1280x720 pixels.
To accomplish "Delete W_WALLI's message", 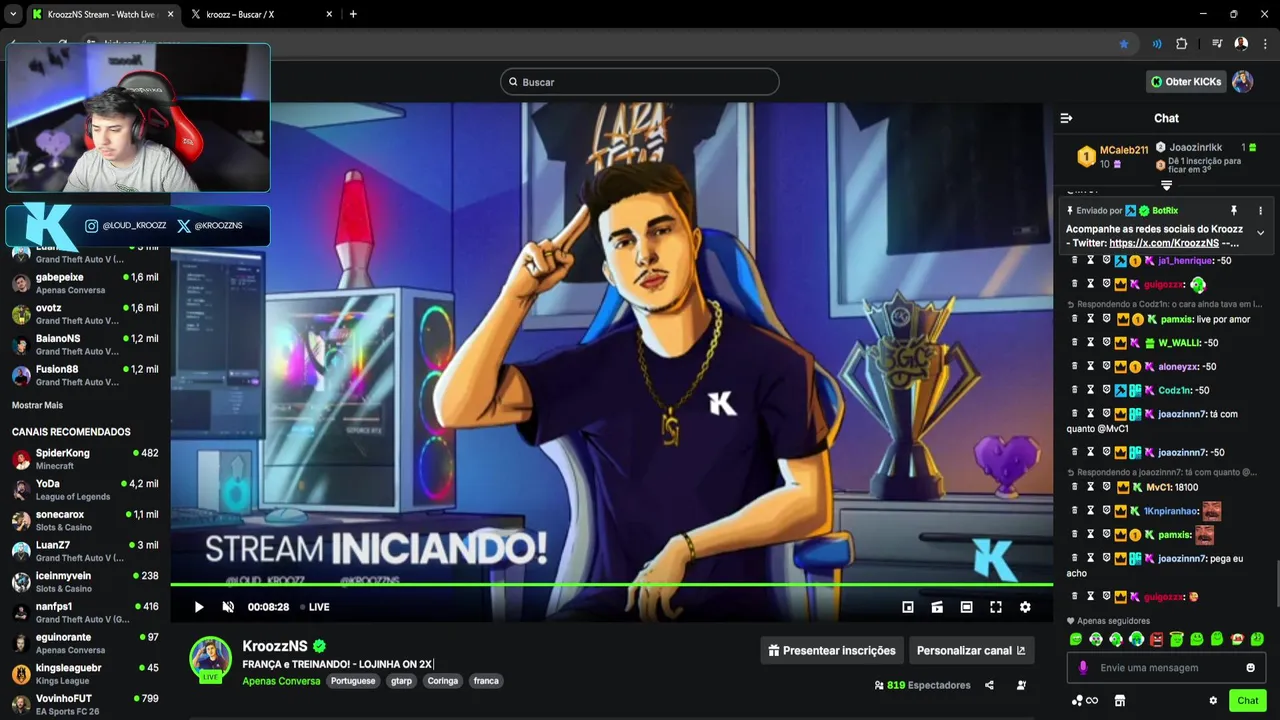I will pyautogui.click(x=1075, y=343).
